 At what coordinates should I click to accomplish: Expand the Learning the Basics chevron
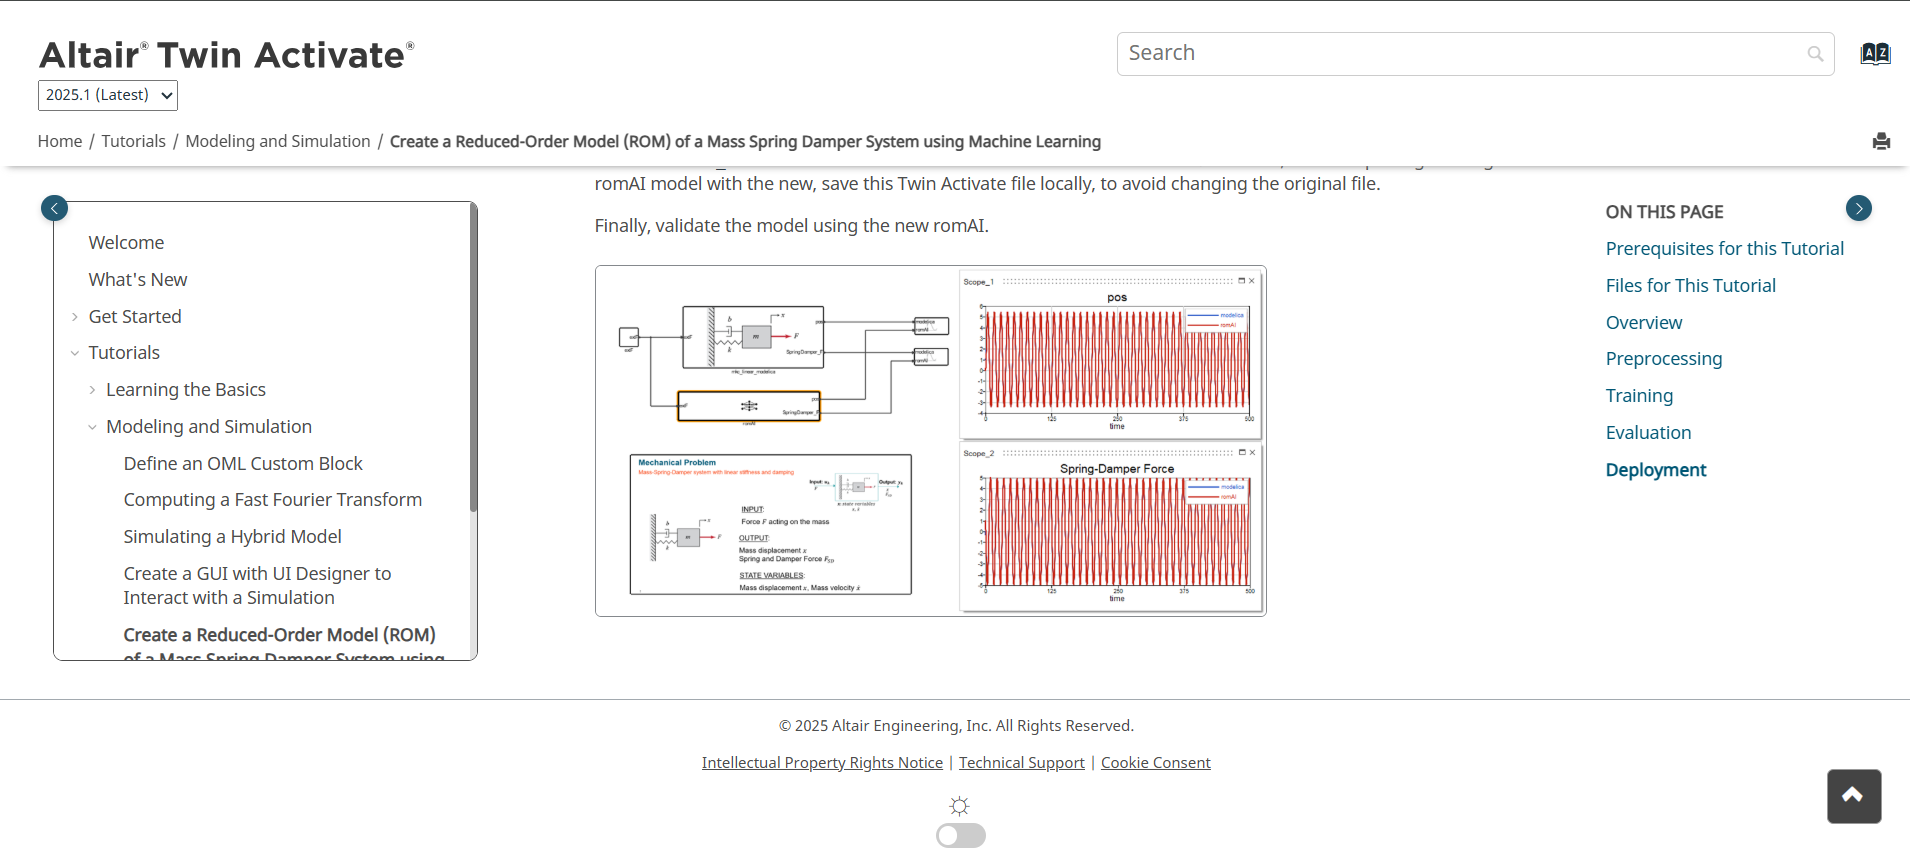[x=92, y=390]
